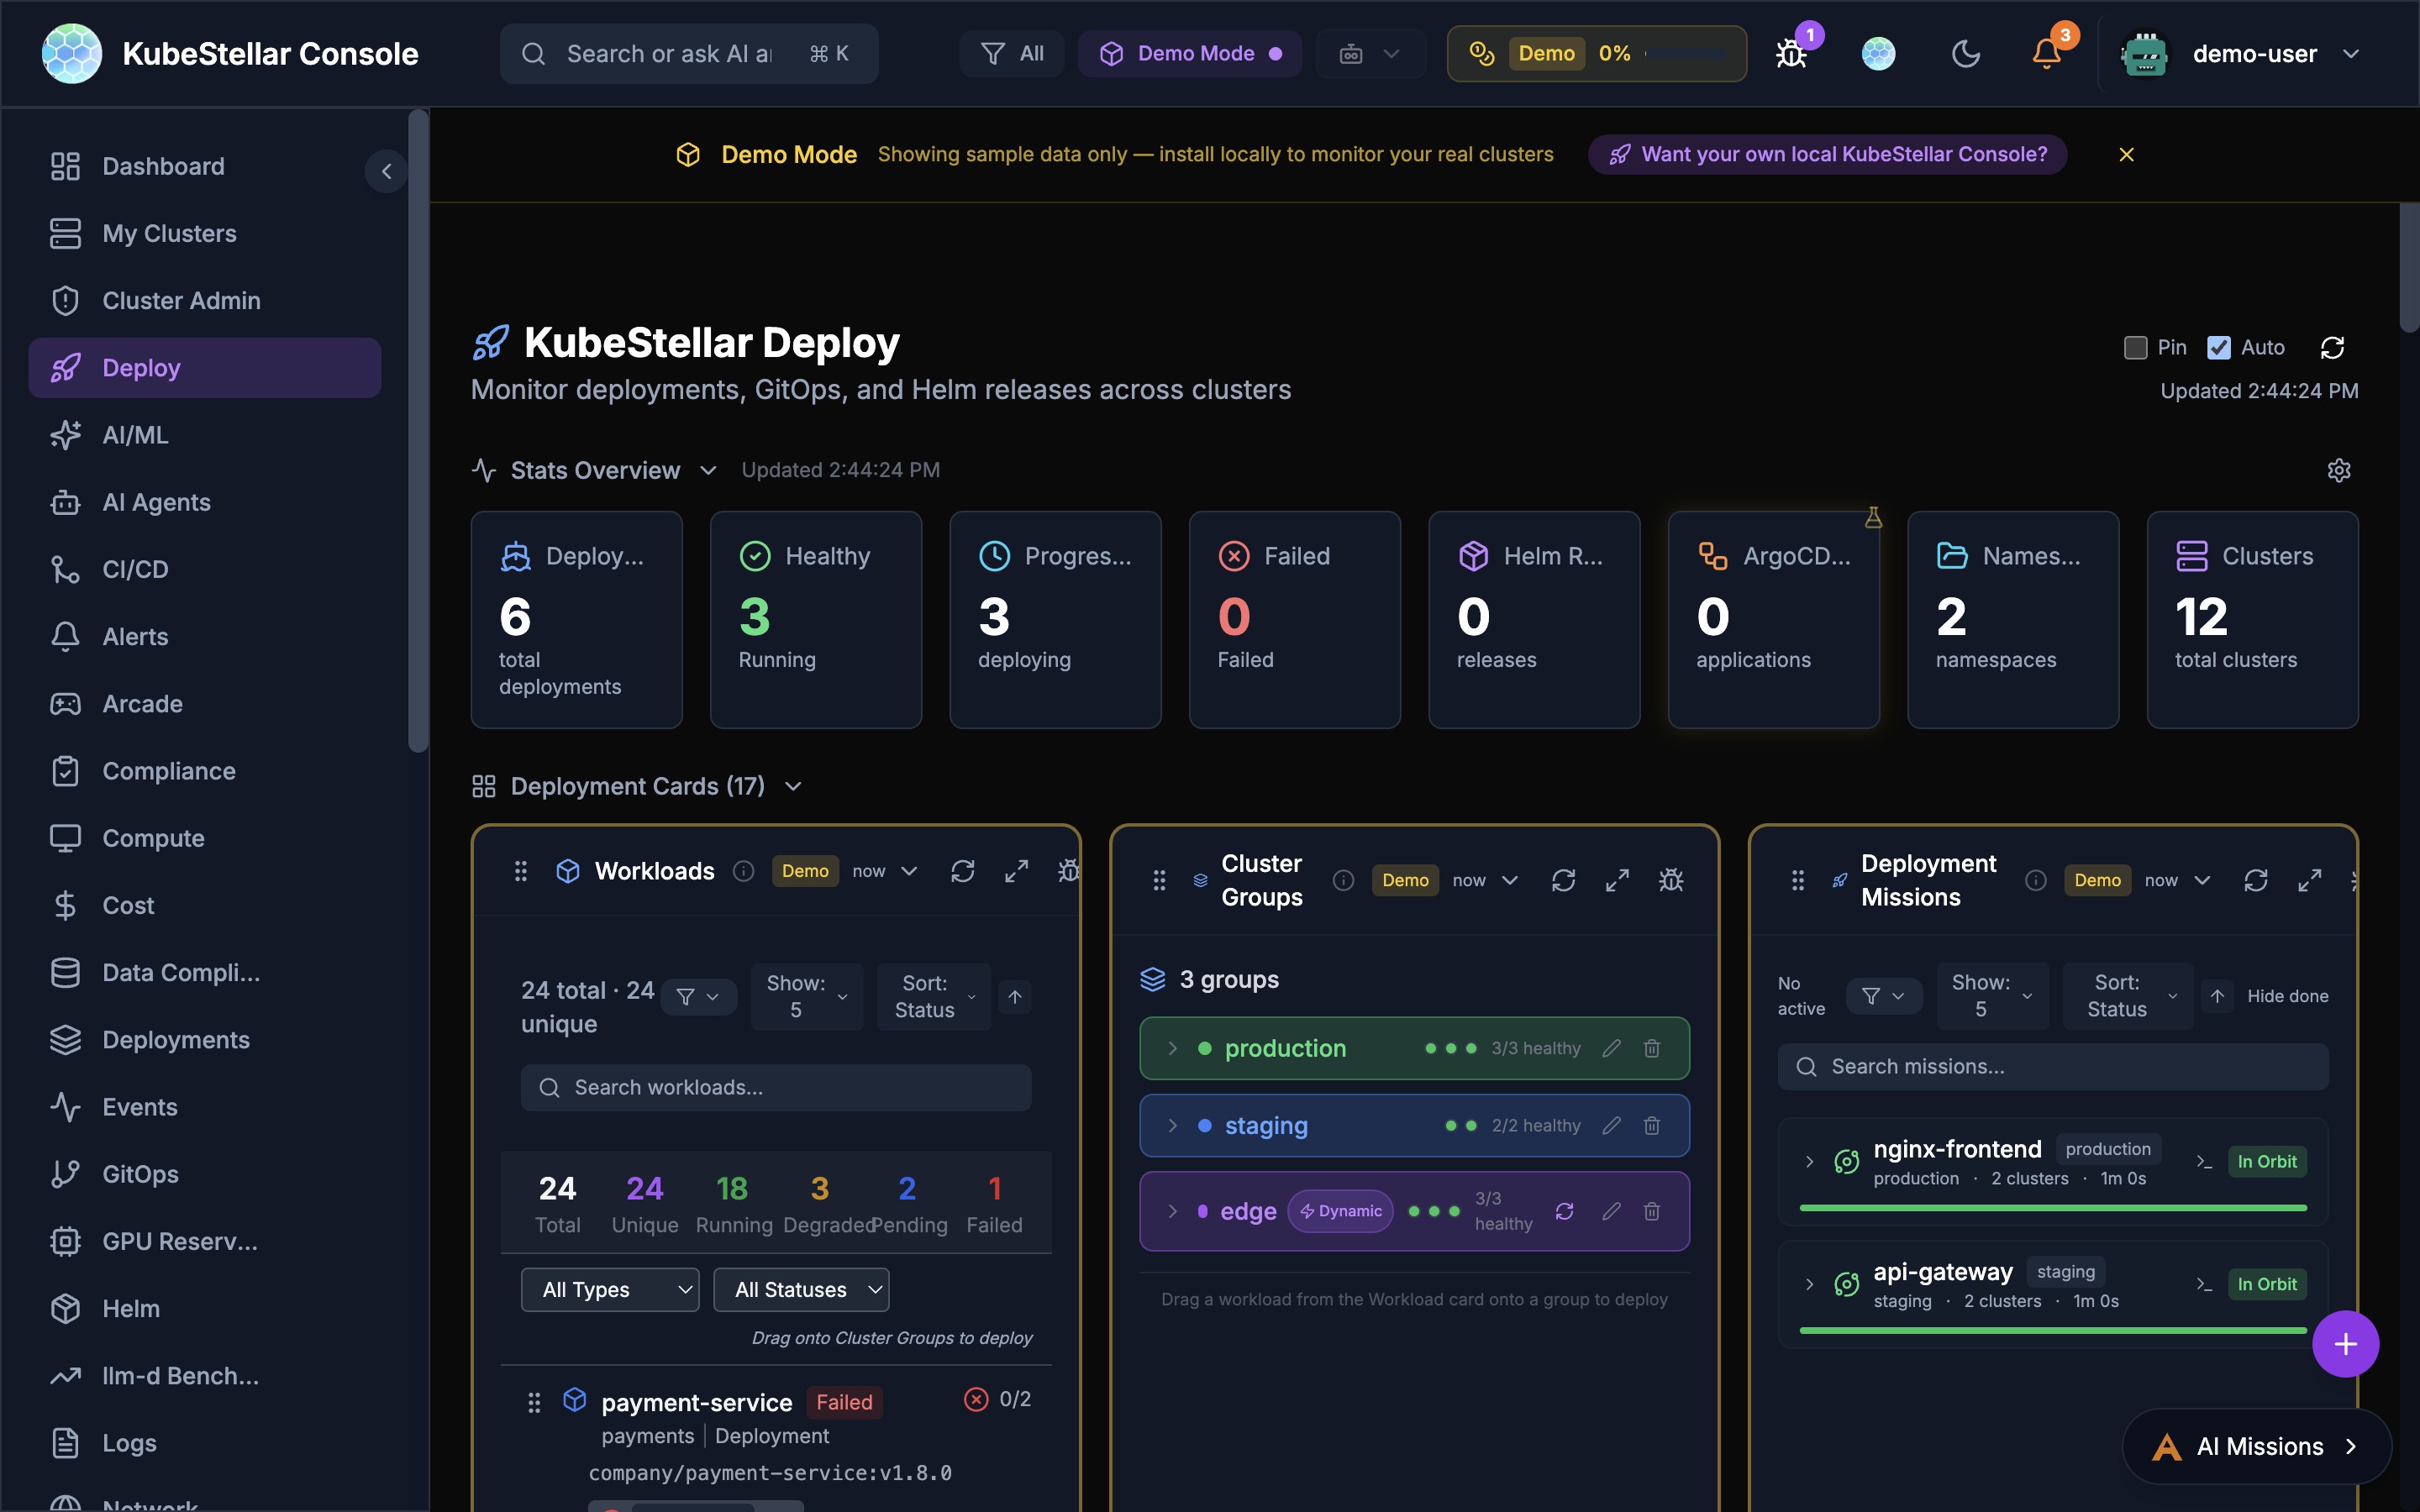Open the GitOps section in the sidebar
This screenshot has height=1512, width=2420.
140,1174
